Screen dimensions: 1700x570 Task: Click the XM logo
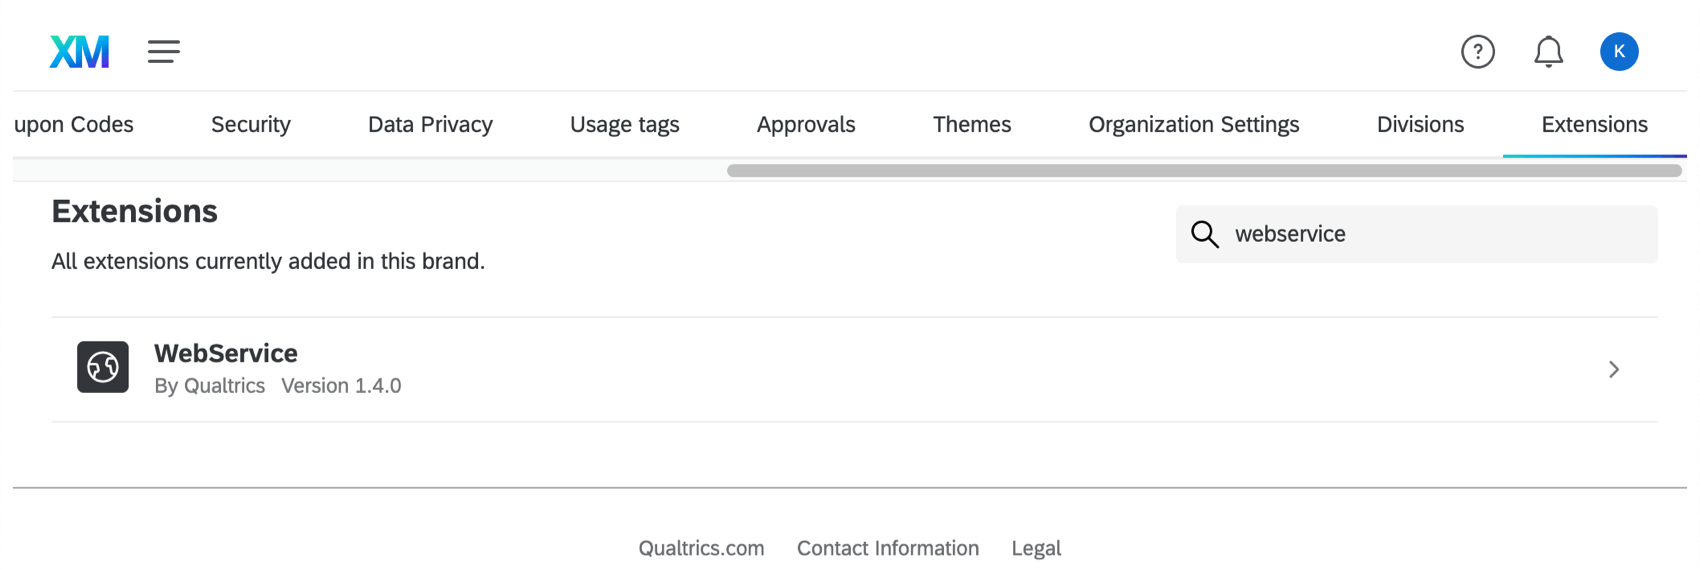(x=79, y=52)
